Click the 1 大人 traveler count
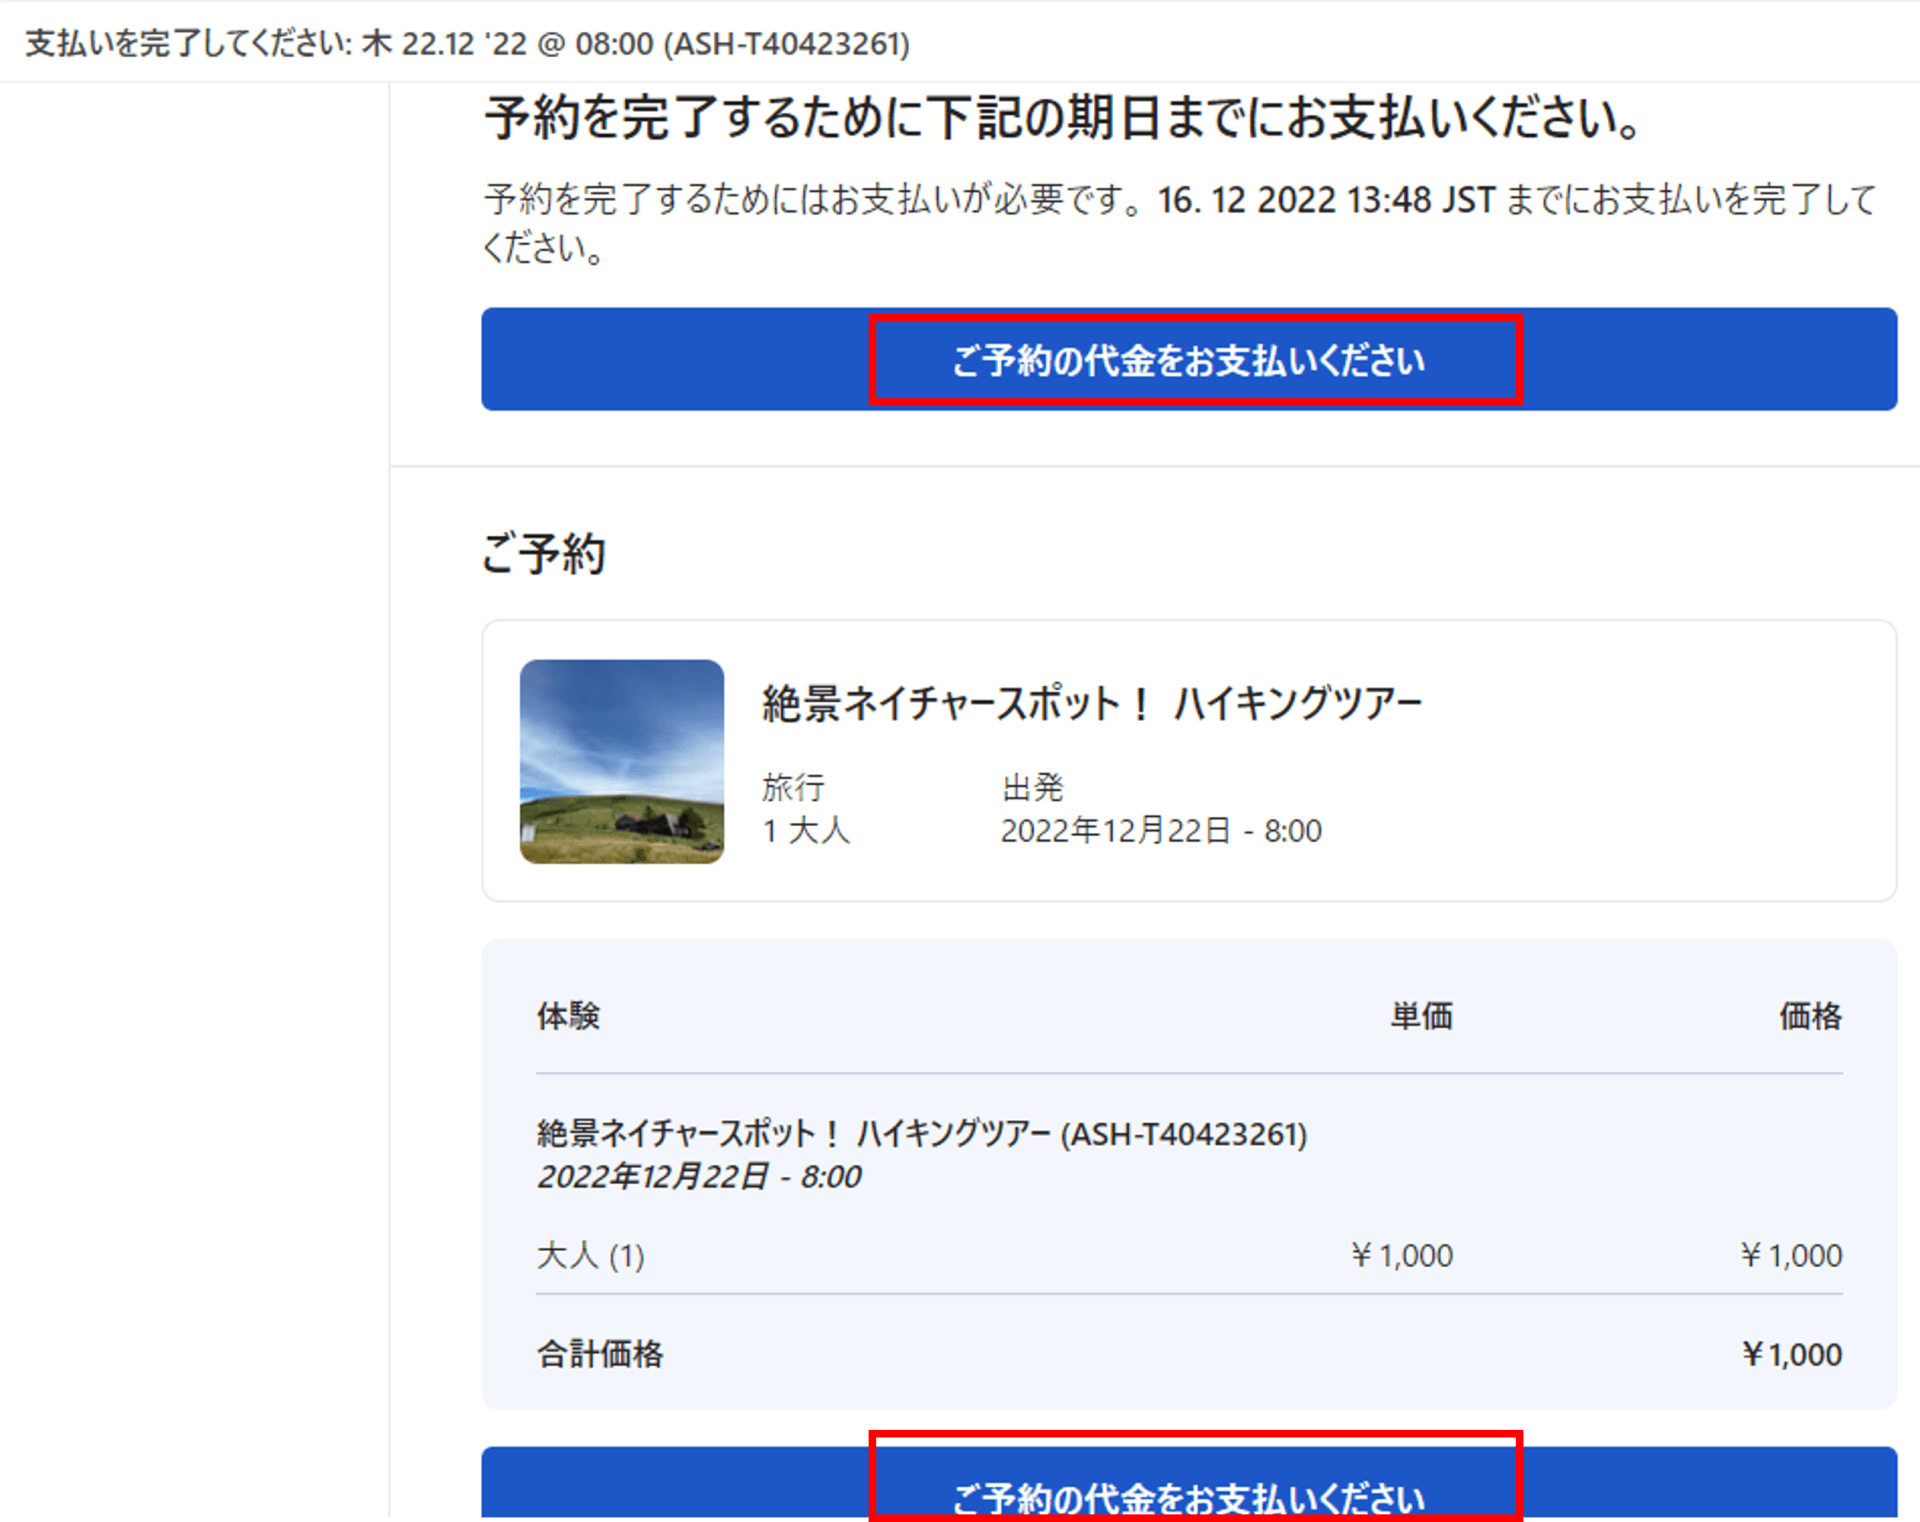This screenshot has width=1920, height=1522. point(806,831)
